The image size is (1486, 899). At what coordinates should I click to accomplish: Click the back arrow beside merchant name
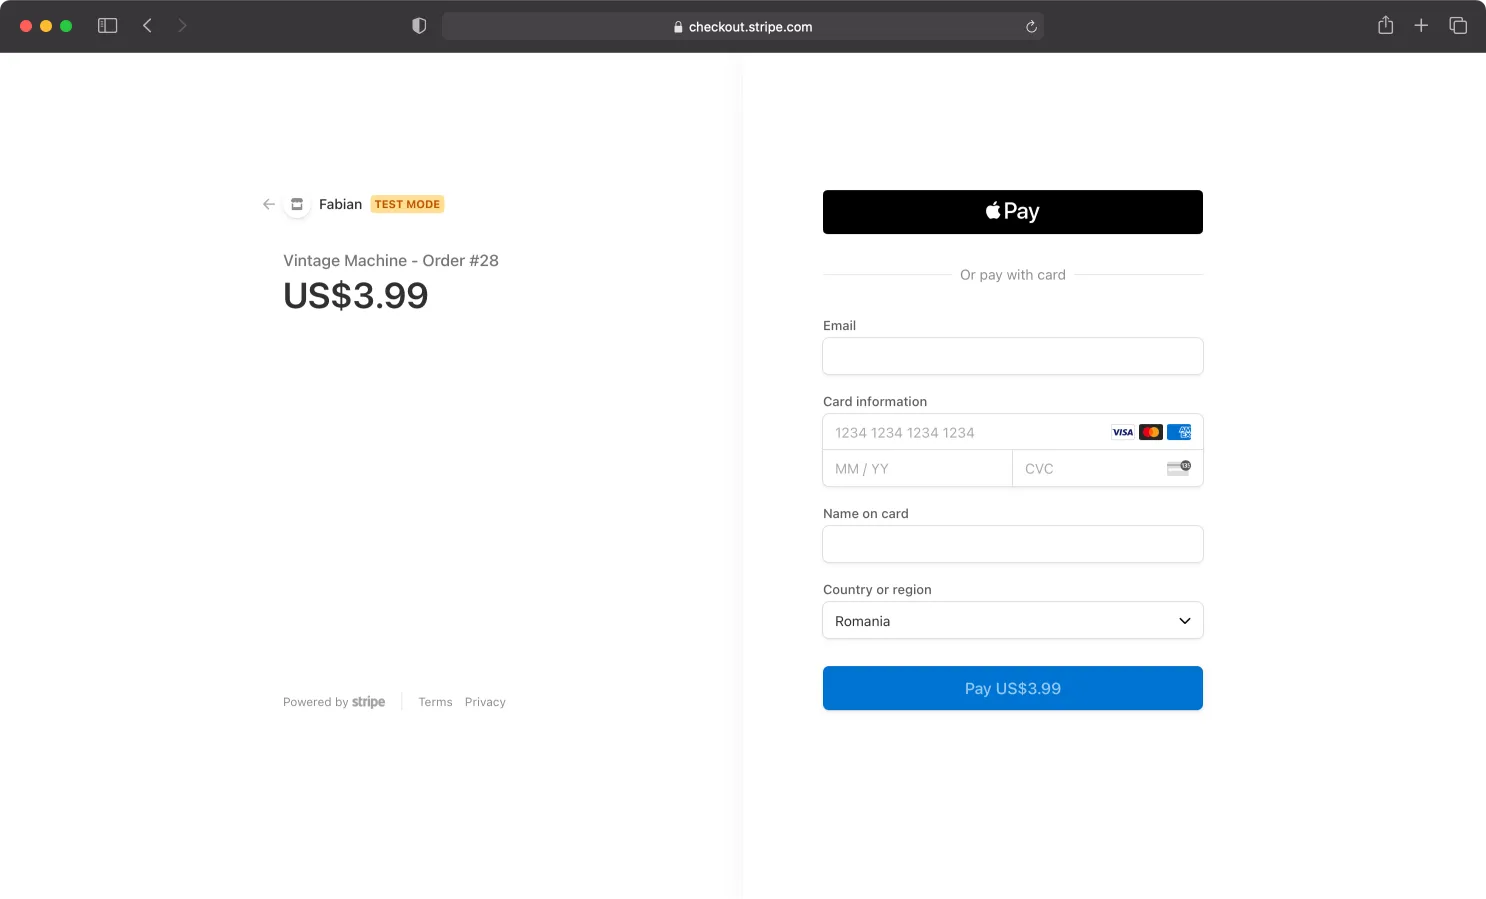(268, 204)
